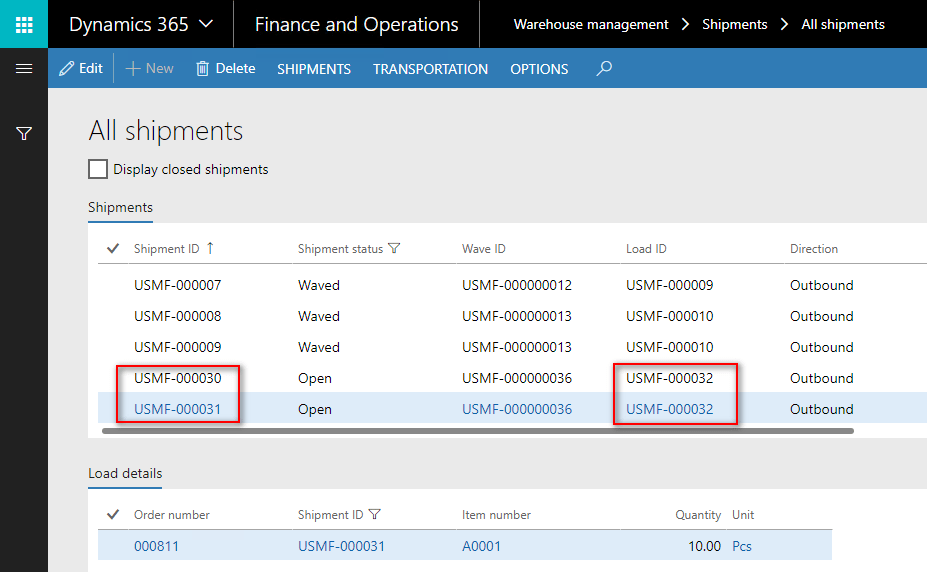The width and height of the screenshot is (927, 572).
Task: Open the TRANSPORTATION ribbon tab
Action: coord(430,69)
